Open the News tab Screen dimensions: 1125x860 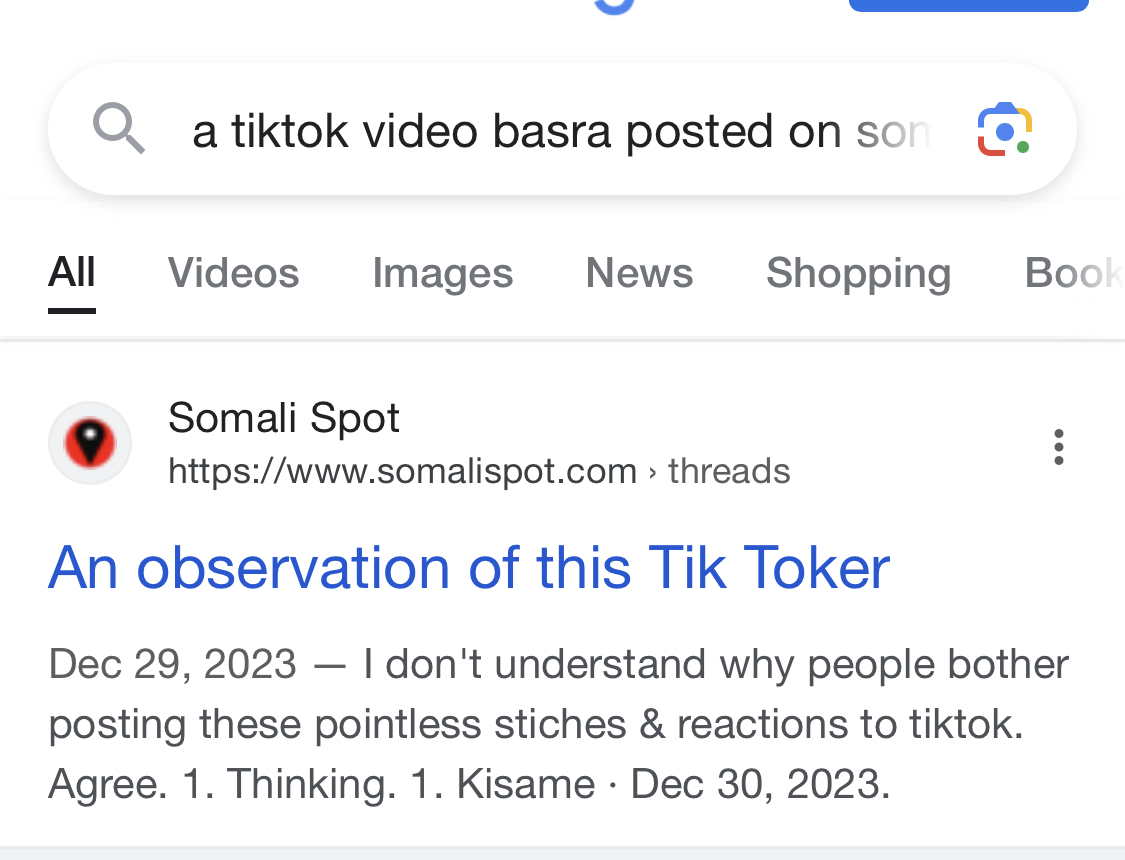[639, 273]
